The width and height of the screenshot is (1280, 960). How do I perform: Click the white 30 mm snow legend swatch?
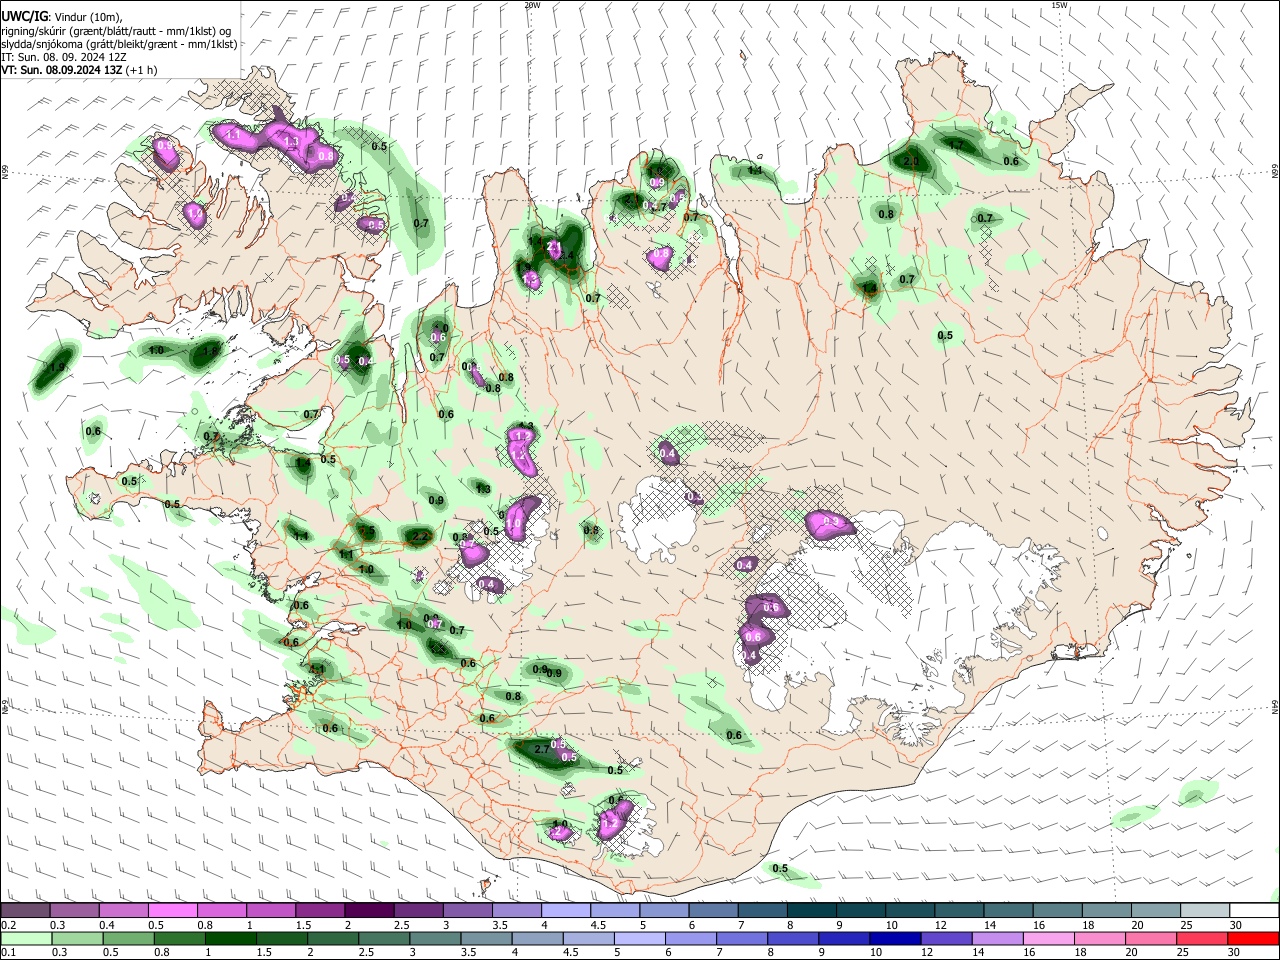click(1254, 911)
